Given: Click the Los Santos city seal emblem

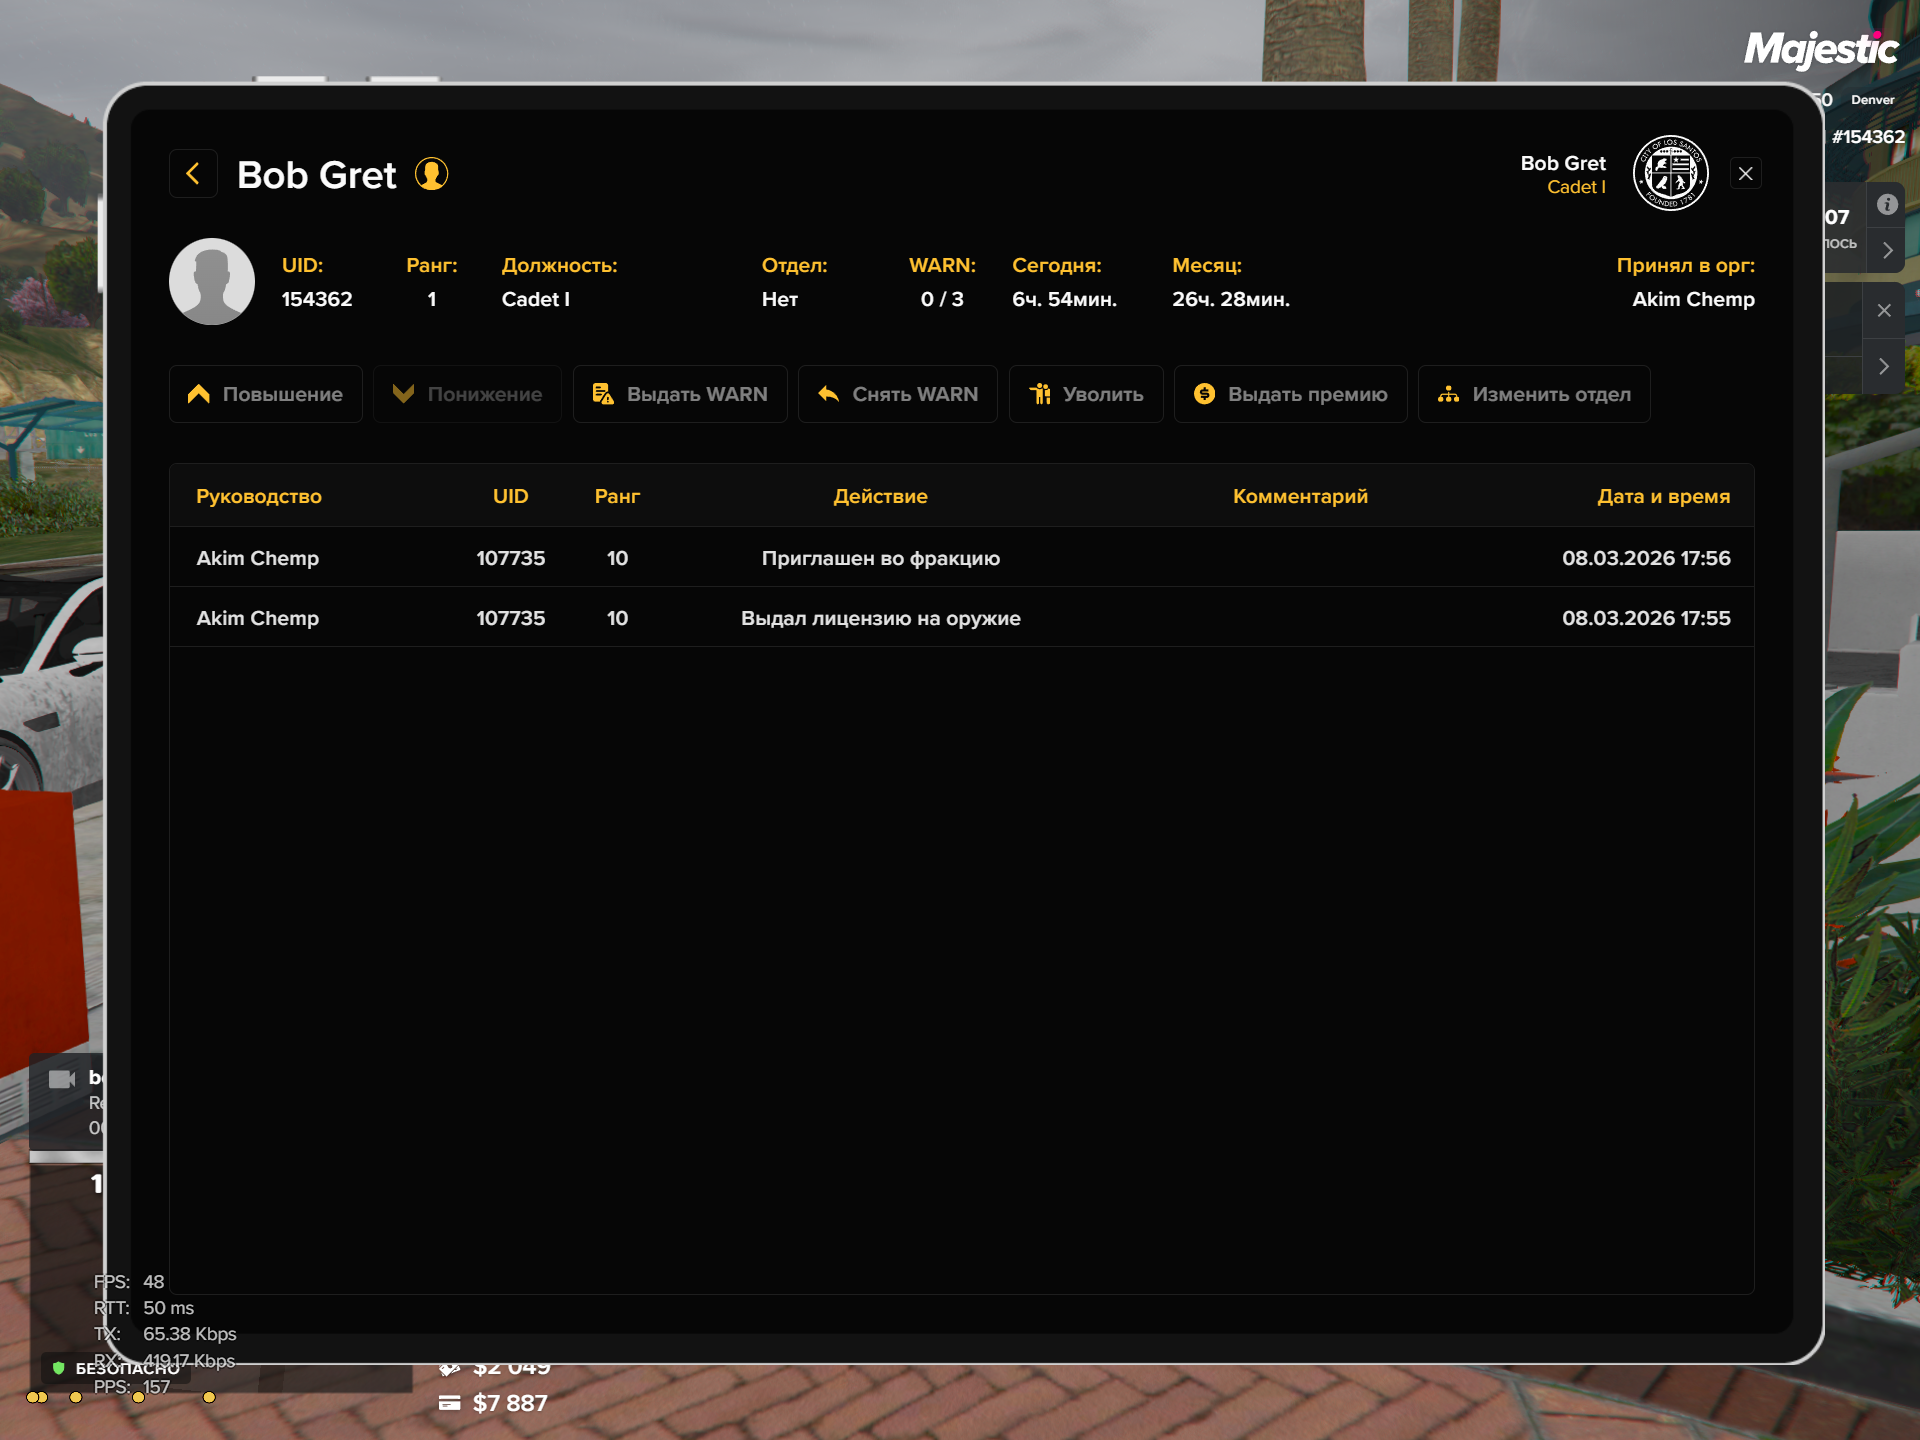Looking at the screenshot, I should pyautogui.click(x=1670, y=174).
